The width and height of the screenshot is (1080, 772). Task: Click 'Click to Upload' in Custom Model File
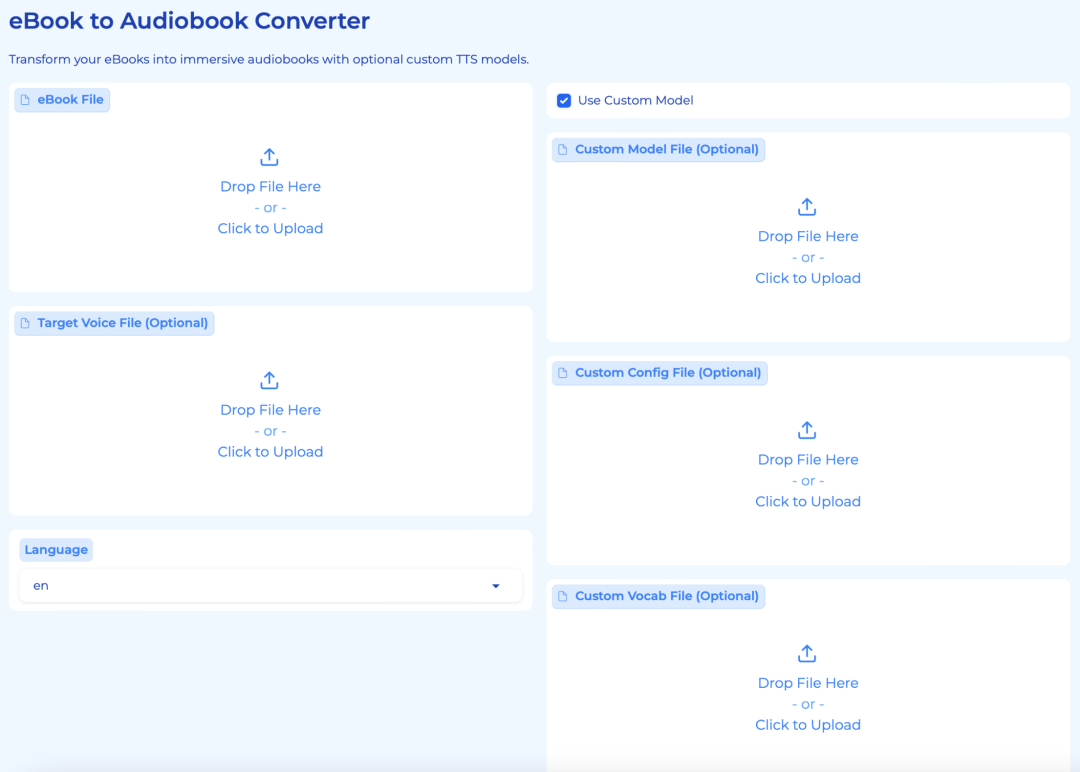click(x=808, y=279)
